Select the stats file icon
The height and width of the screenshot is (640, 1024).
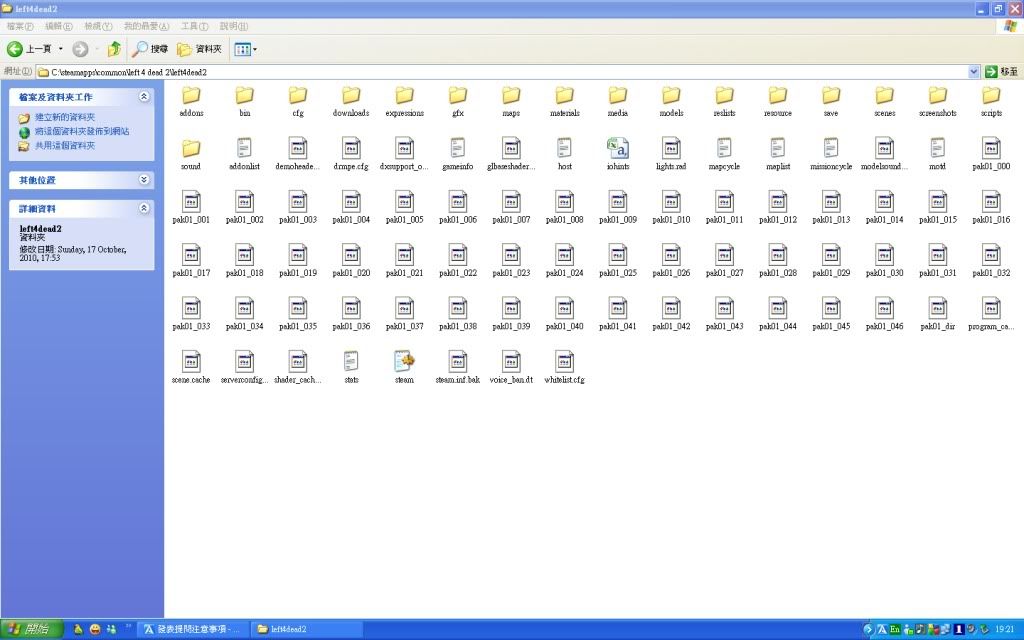[x=351, y=362]
